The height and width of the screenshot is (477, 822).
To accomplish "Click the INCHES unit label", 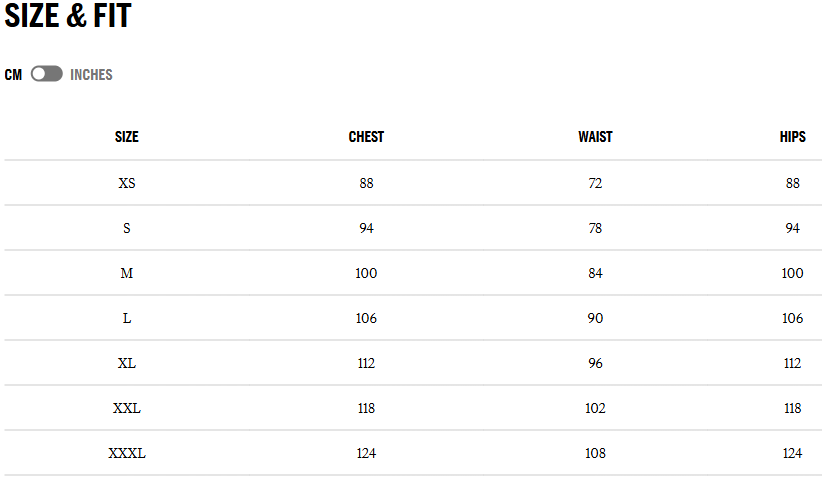I will point(91,75).
